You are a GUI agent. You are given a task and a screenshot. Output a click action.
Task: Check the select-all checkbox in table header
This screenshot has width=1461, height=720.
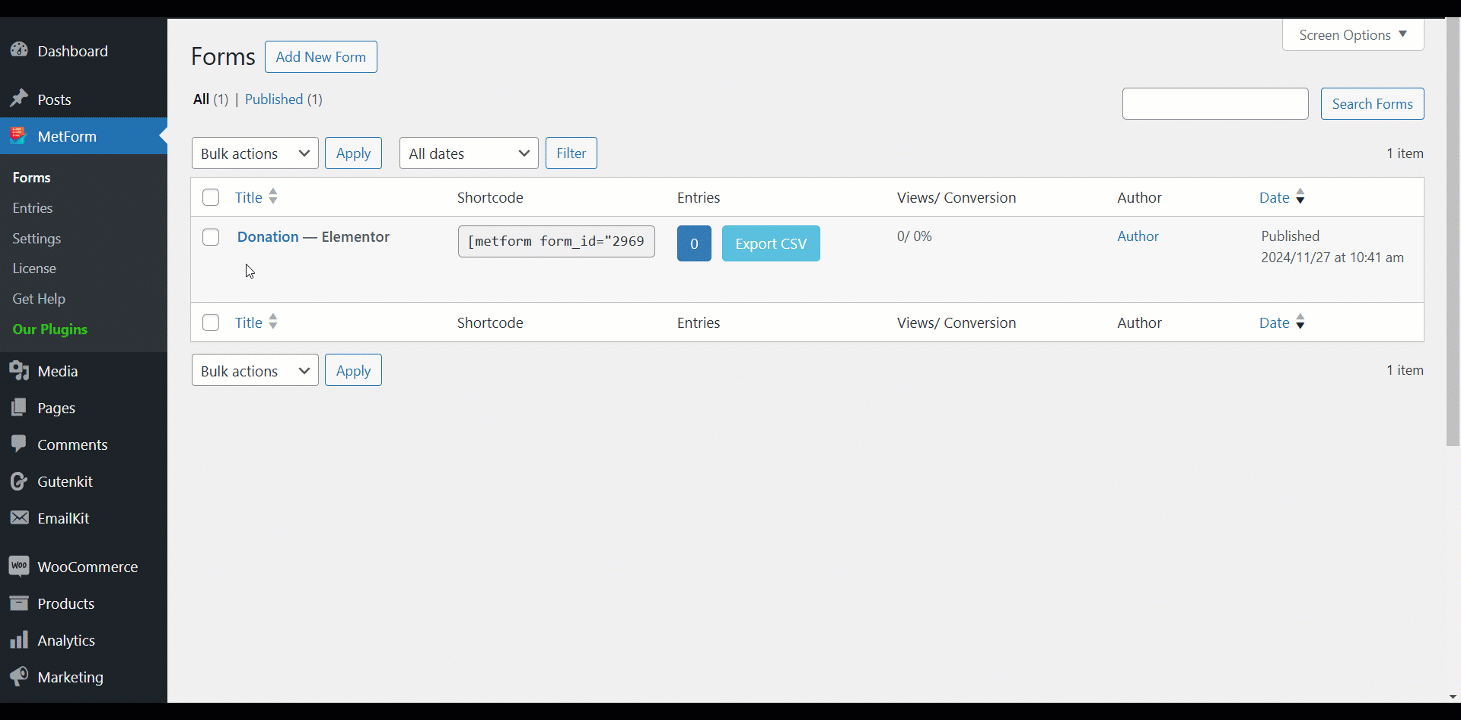[210, 197]
